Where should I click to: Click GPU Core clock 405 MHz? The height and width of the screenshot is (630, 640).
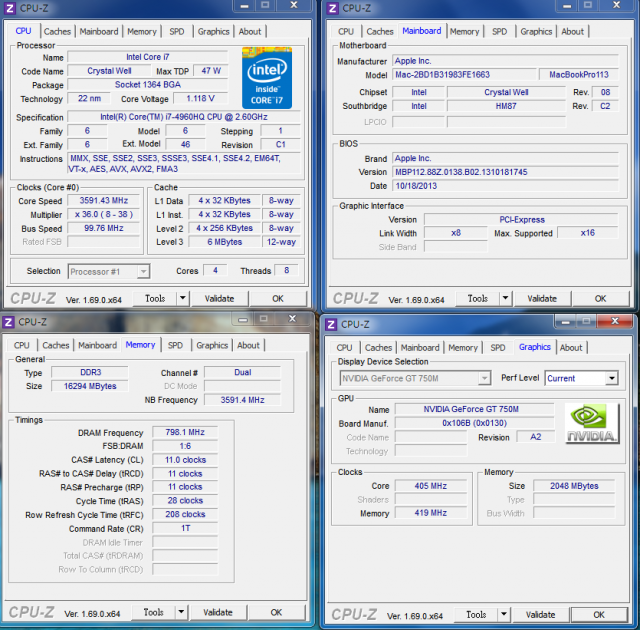[x=431, y=486]
